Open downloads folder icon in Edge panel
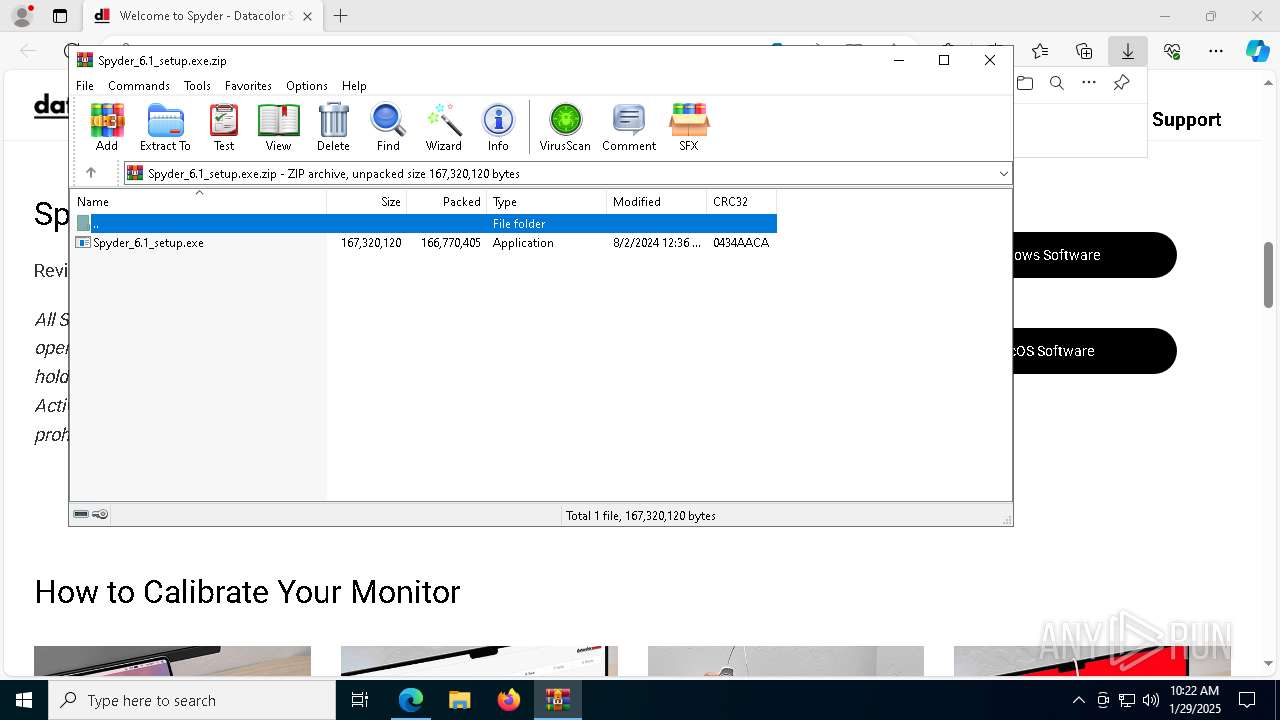The image size is (1280, 720). (1025, 83)
